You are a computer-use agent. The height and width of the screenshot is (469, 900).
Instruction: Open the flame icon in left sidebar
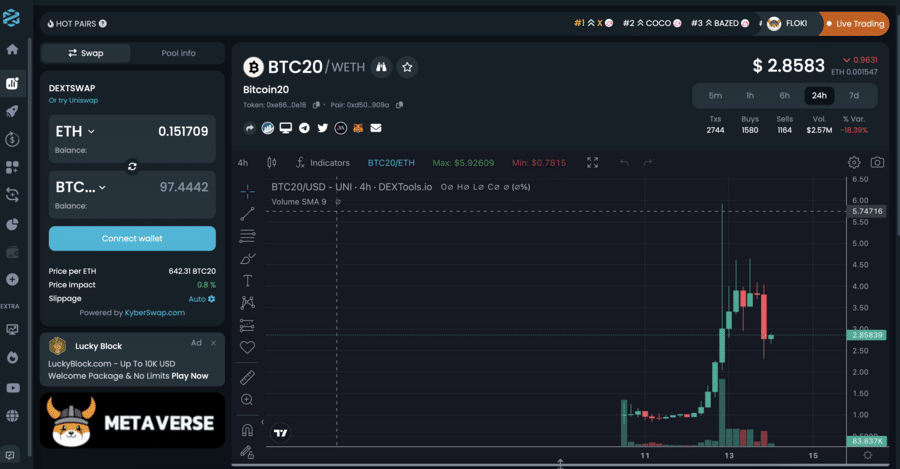coord(12,358)
